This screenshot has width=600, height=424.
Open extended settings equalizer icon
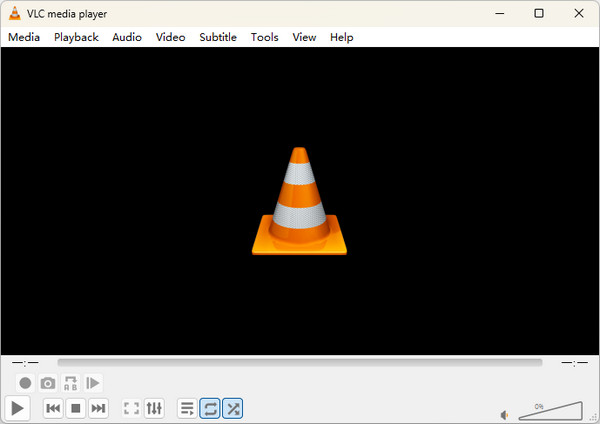click(x=154, y=408)
